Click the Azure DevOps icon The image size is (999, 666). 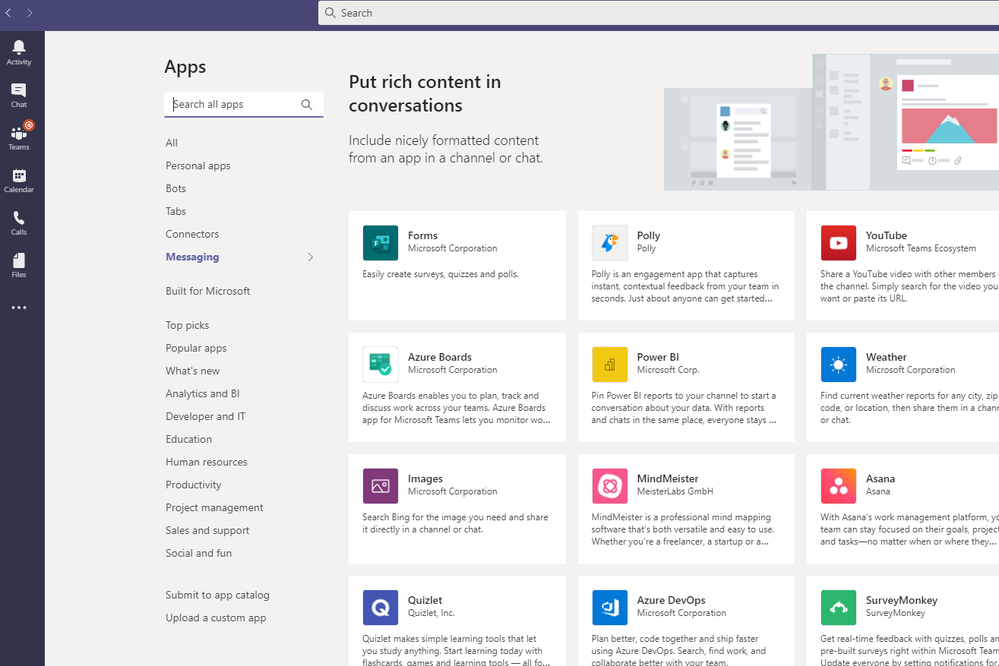[x=610, y=607]
